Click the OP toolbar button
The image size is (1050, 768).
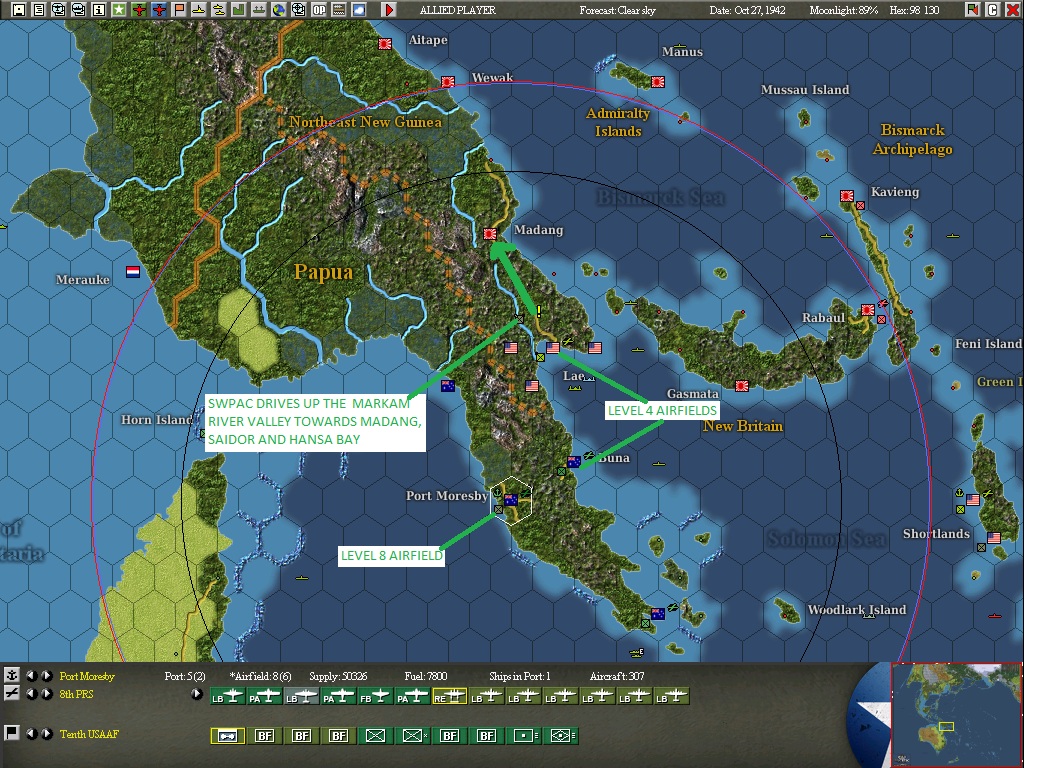pyautogui.click(x=319, y=9)
